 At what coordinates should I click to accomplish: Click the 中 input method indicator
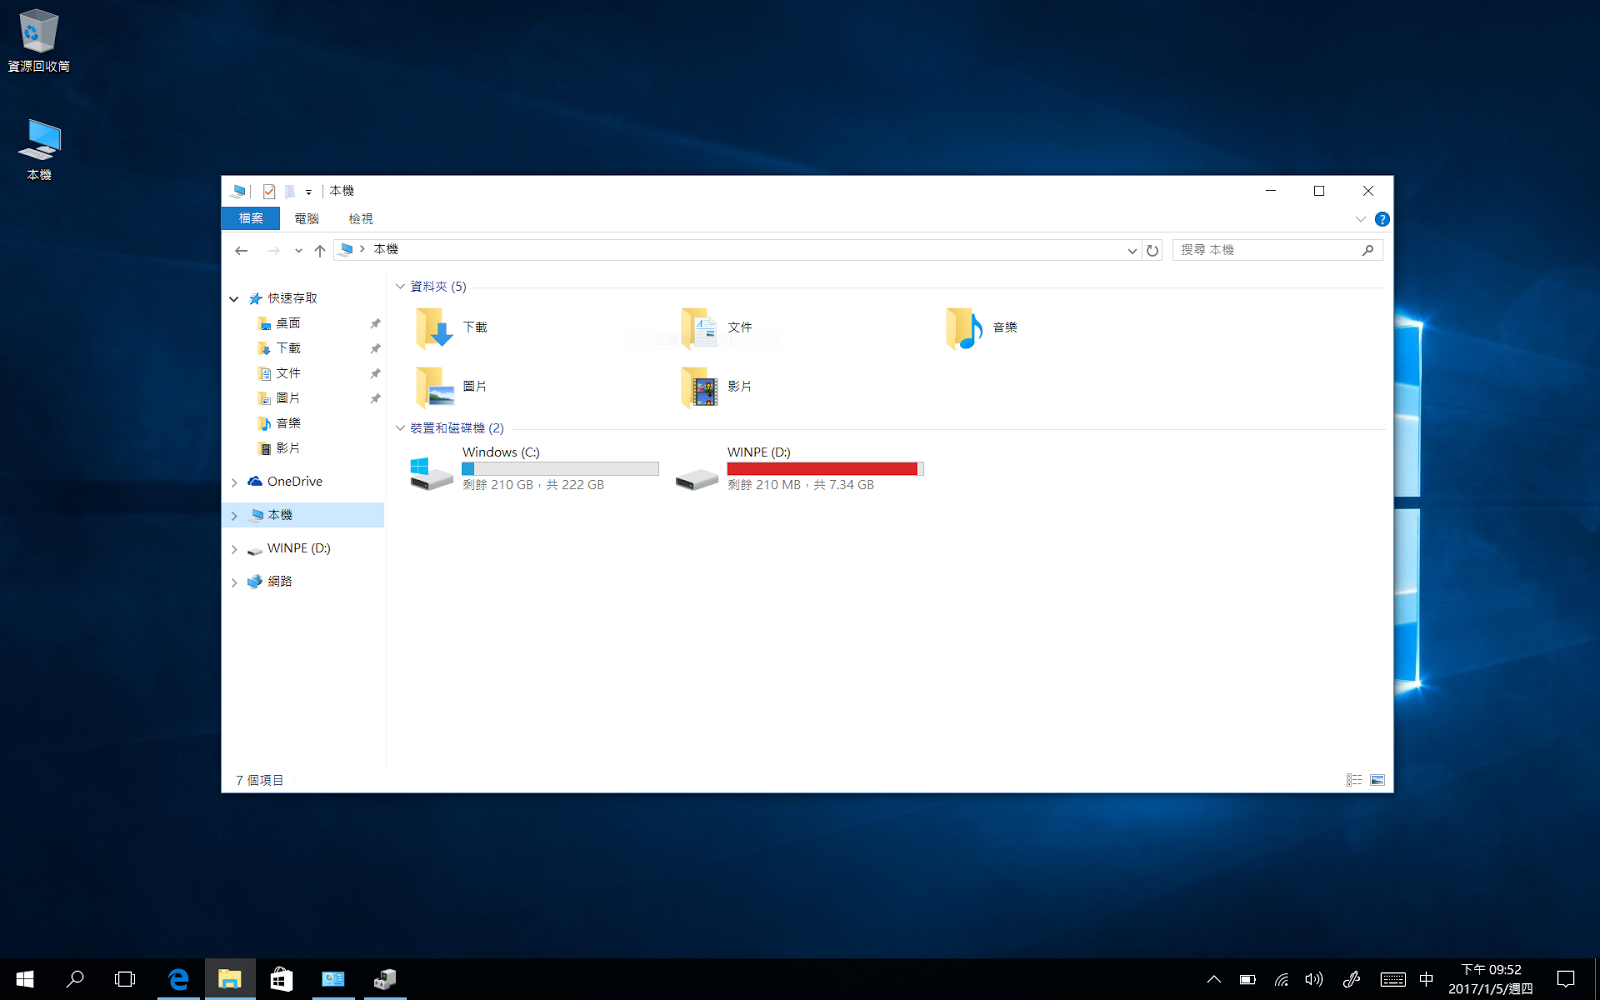1427,980
